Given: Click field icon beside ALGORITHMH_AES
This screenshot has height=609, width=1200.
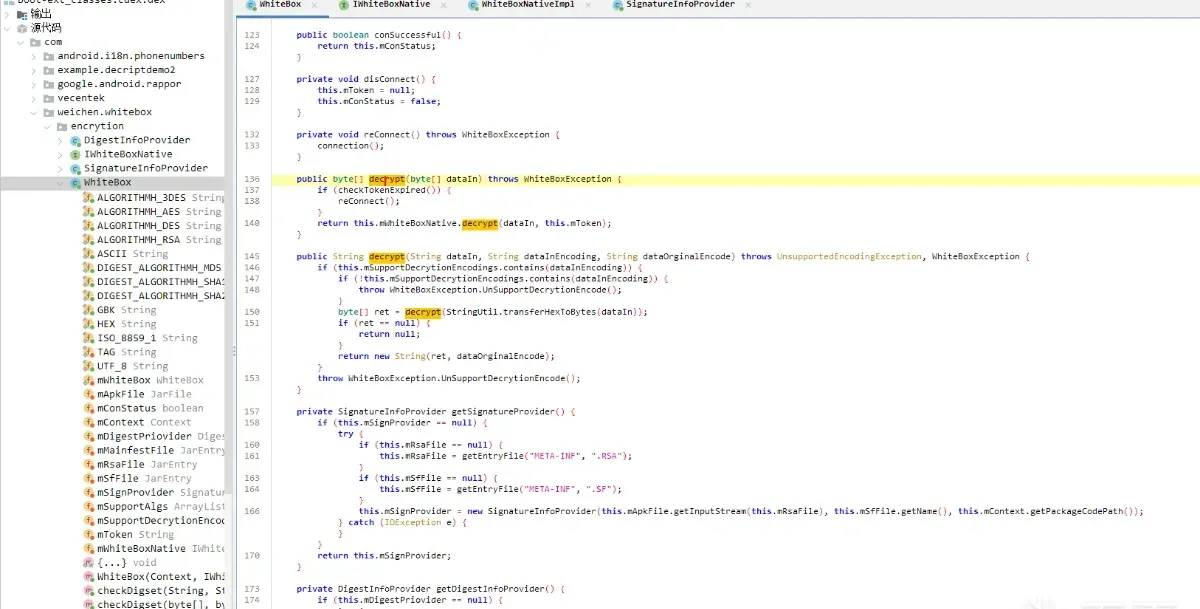Looking at the screenshot, I should 88,212.
